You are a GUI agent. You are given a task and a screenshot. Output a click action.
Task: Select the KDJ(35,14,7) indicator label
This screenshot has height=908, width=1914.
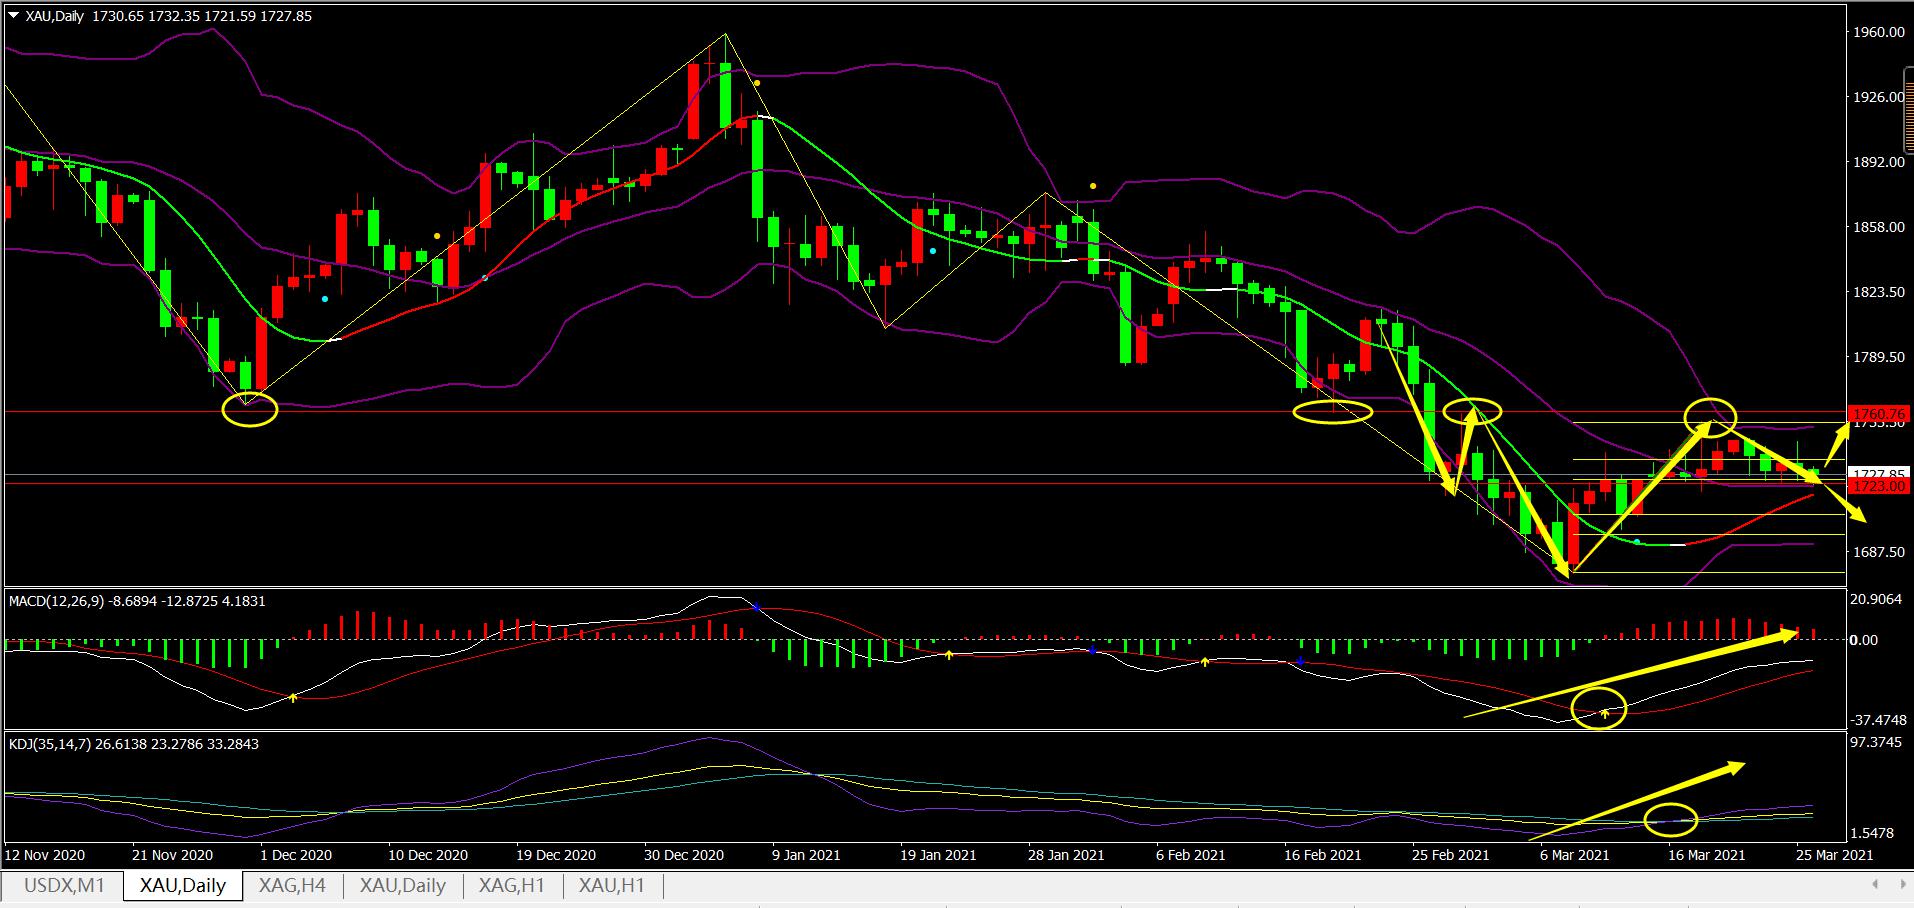tap(133, 744)
